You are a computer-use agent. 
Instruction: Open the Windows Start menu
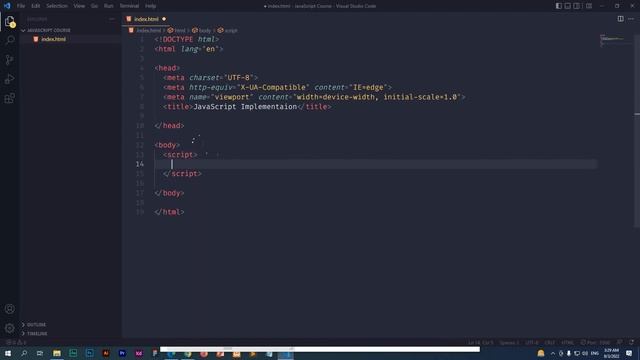click(8, 353)
